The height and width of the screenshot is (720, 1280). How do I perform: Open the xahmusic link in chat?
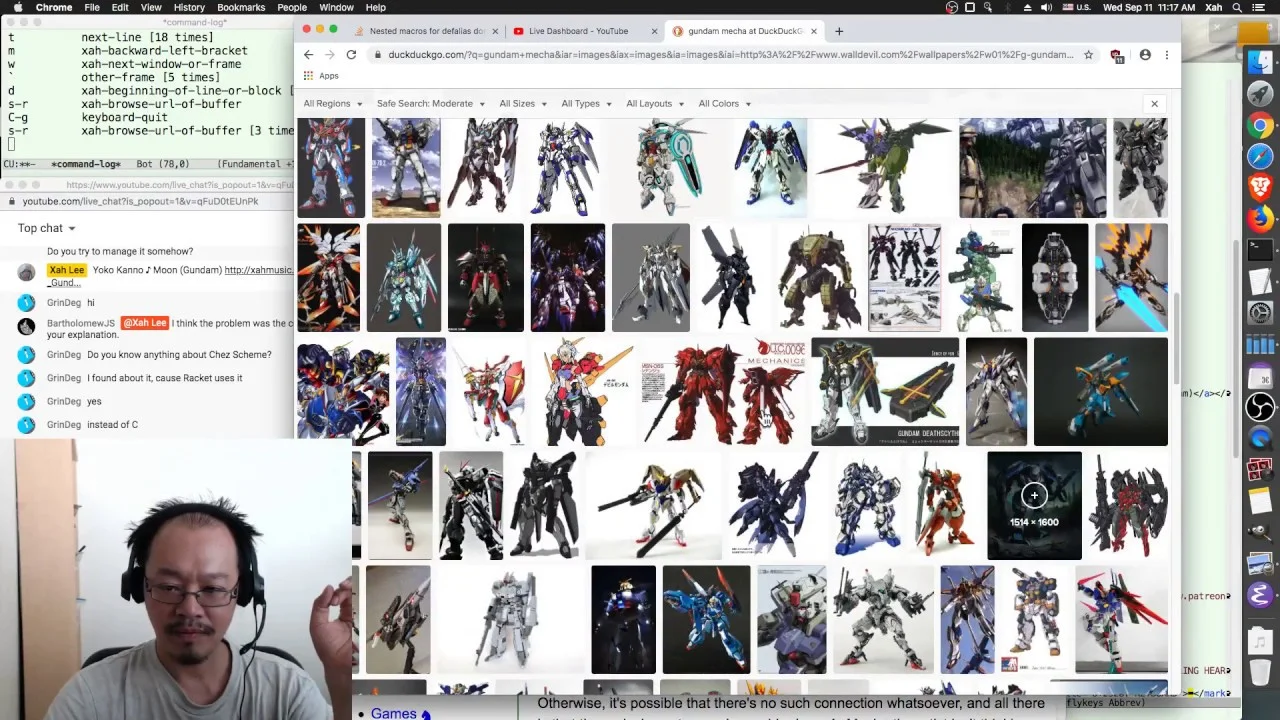click(x=258, y=270)
